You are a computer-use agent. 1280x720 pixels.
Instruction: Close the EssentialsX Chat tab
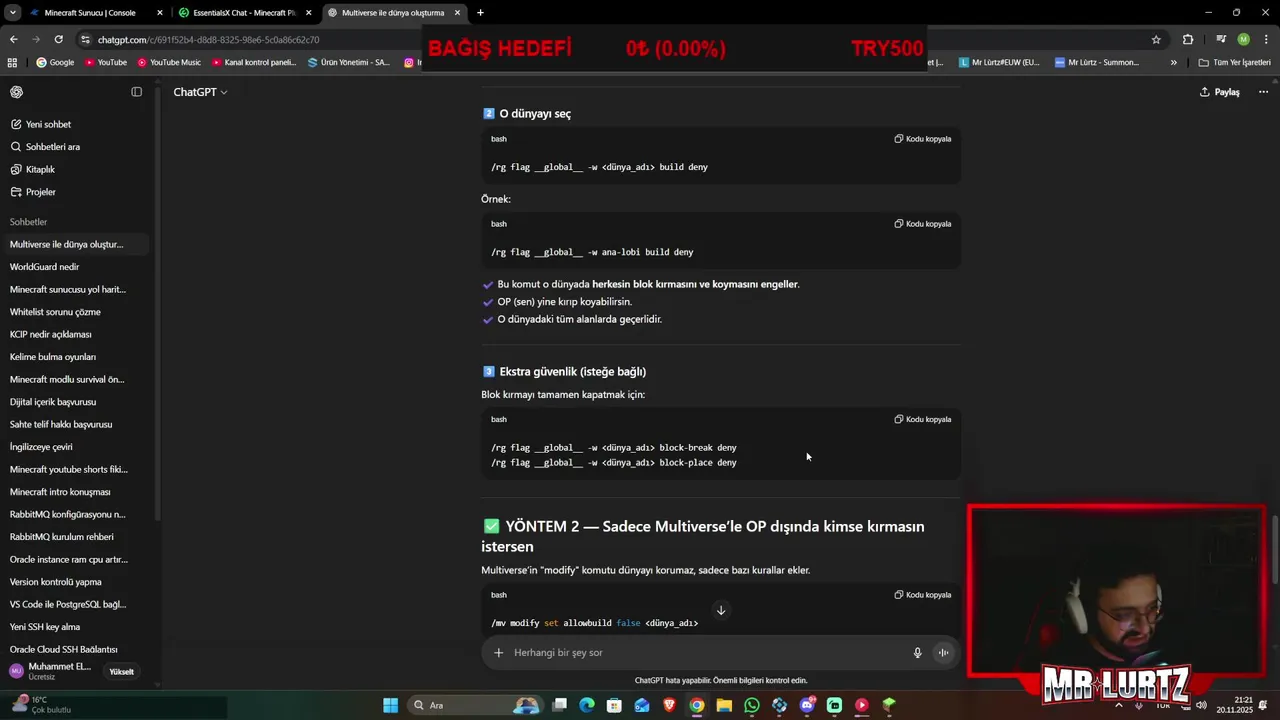pos(308,13)
